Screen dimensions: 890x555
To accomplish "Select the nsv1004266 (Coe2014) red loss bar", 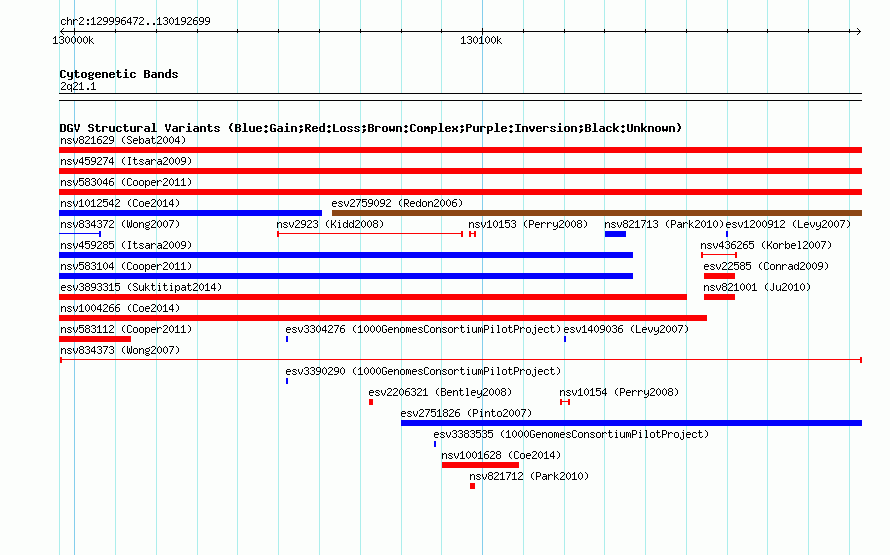I will point(383,318).
